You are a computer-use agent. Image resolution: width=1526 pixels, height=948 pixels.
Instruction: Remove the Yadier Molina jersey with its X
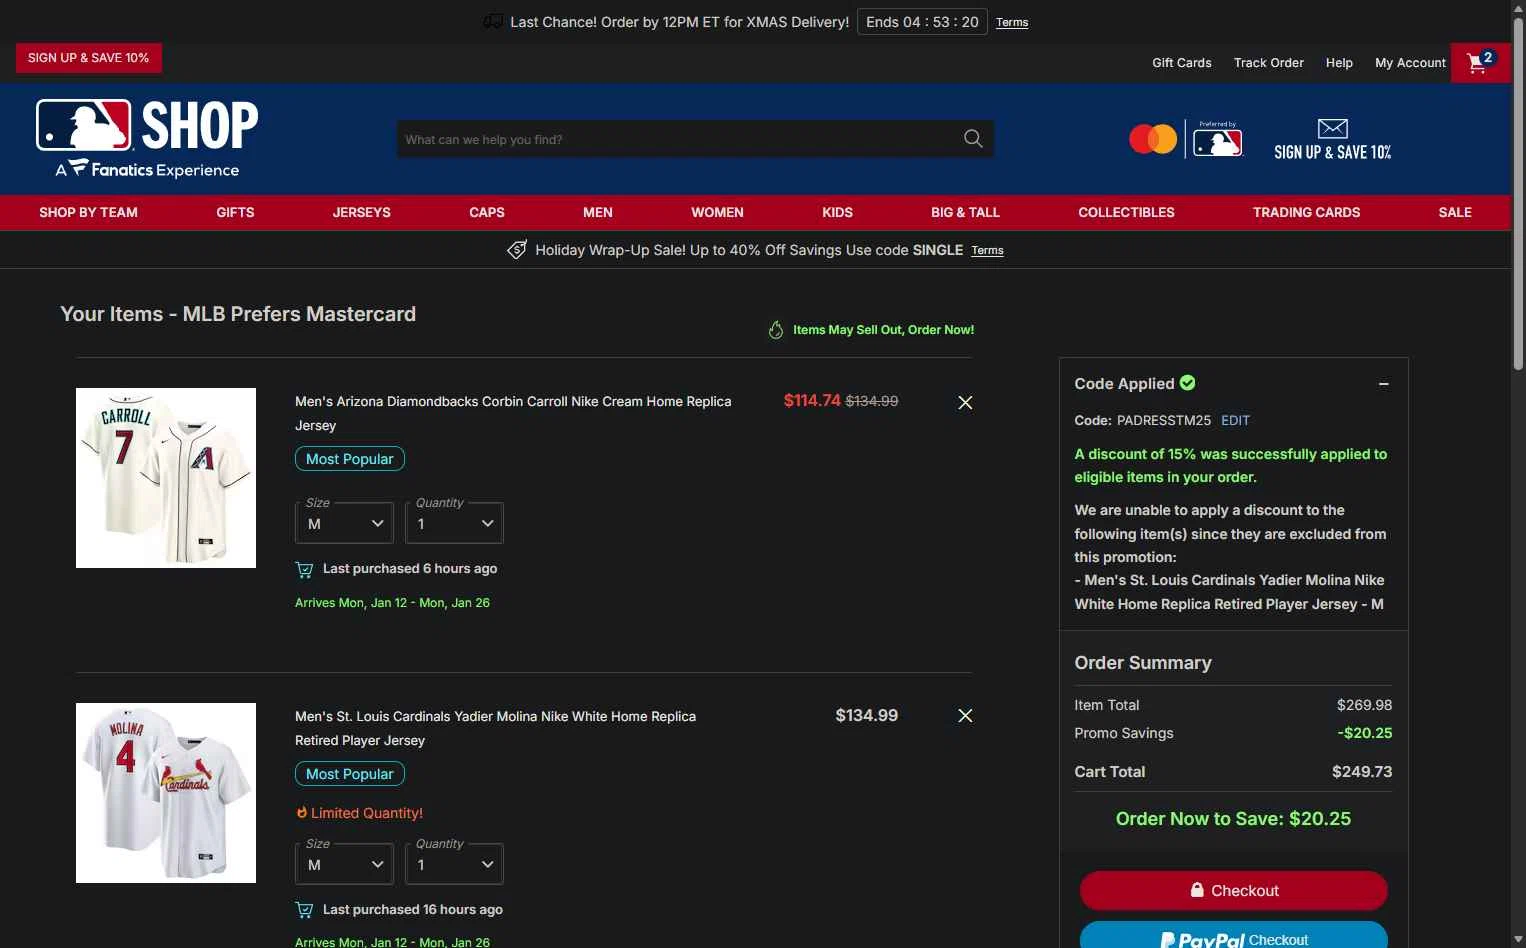(965, 715)
